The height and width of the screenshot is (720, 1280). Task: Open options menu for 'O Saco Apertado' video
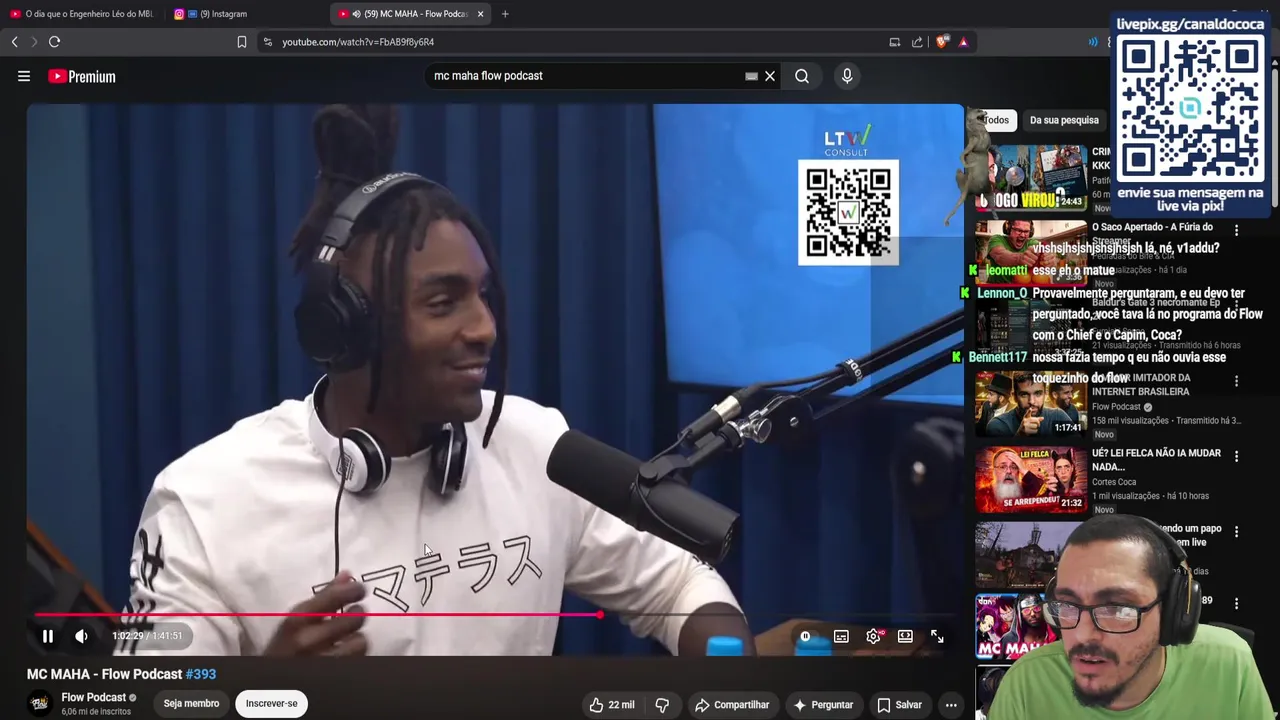coord(1236,230)
